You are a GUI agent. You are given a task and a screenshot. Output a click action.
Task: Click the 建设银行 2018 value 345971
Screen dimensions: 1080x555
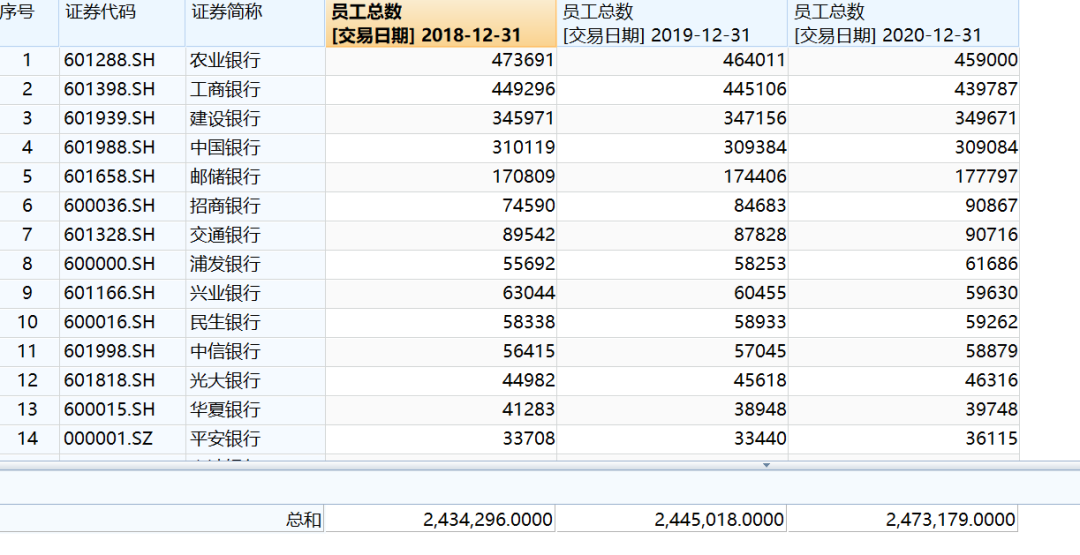click(518, 118)
